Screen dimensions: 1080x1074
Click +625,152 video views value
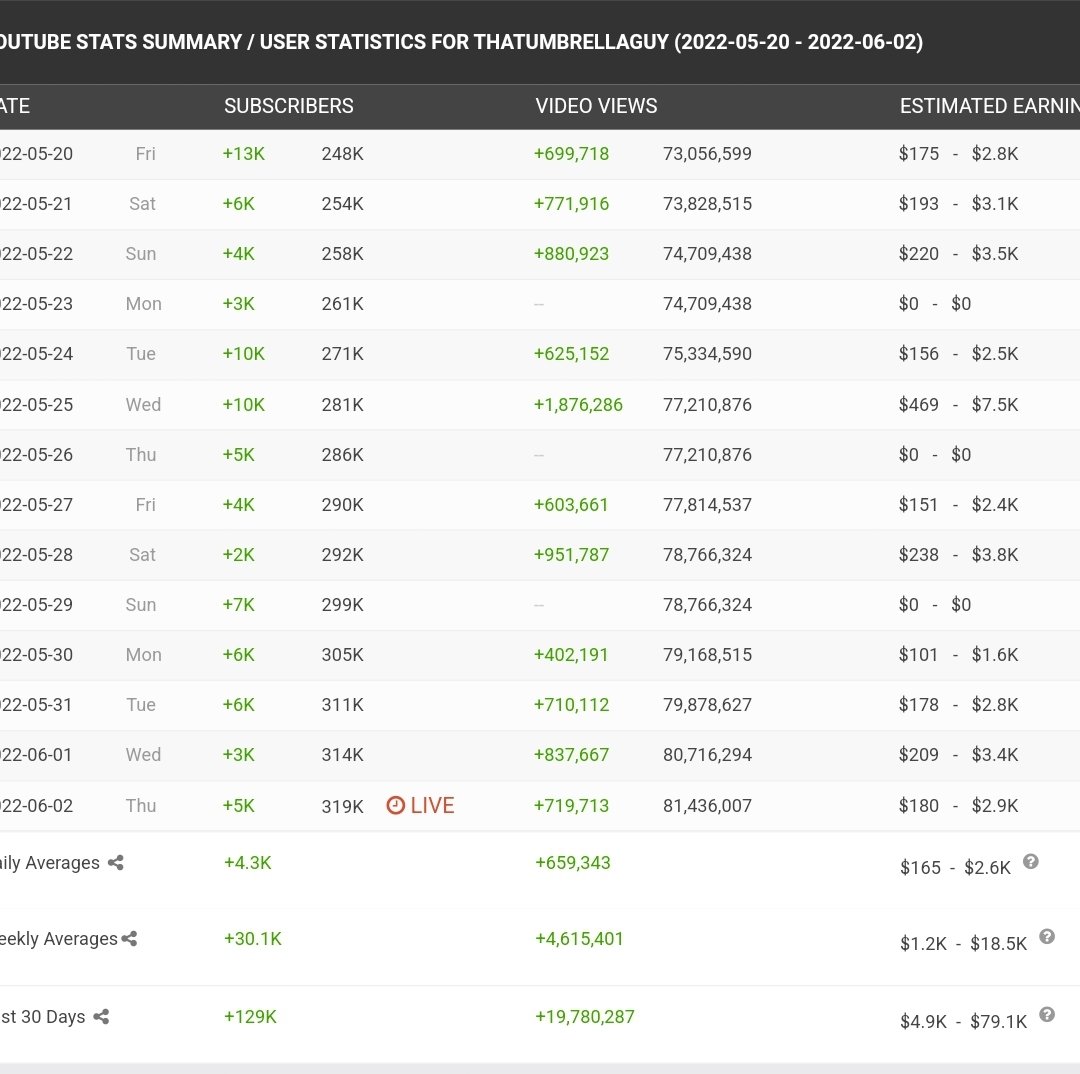pos(572,353)
